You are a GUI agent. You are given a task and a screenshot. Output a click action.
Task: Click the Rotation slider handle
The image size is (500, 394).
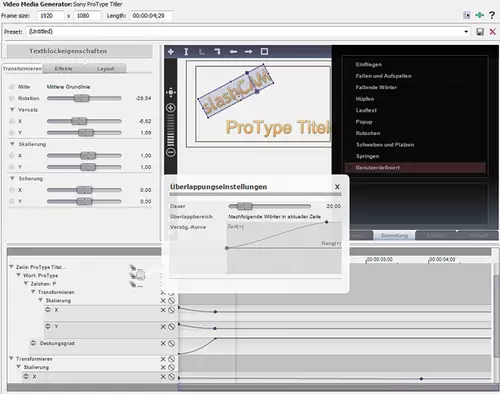[x=82, y=98]
